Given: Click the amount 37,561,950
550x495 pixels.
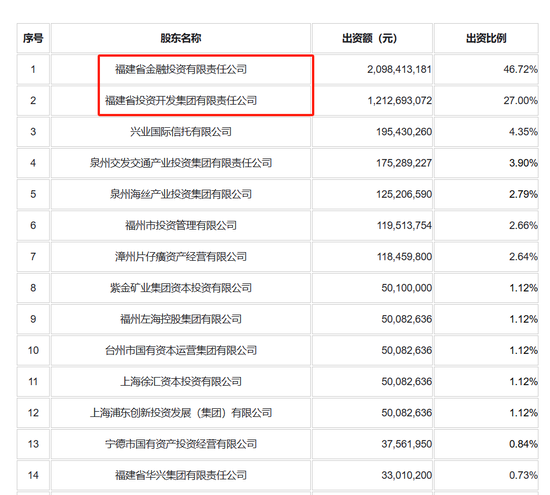Looking at the screenshot, I should 407,444.
